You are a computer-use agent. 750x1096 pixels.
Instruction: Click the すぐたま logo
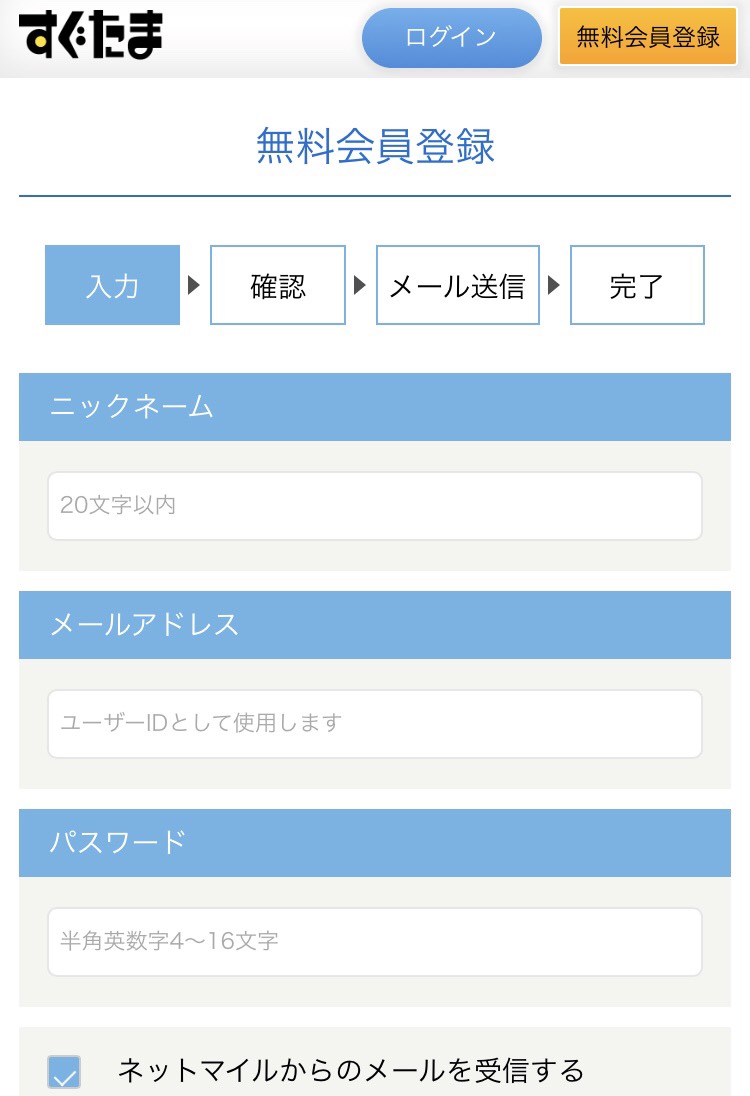(x=91, y=34)
